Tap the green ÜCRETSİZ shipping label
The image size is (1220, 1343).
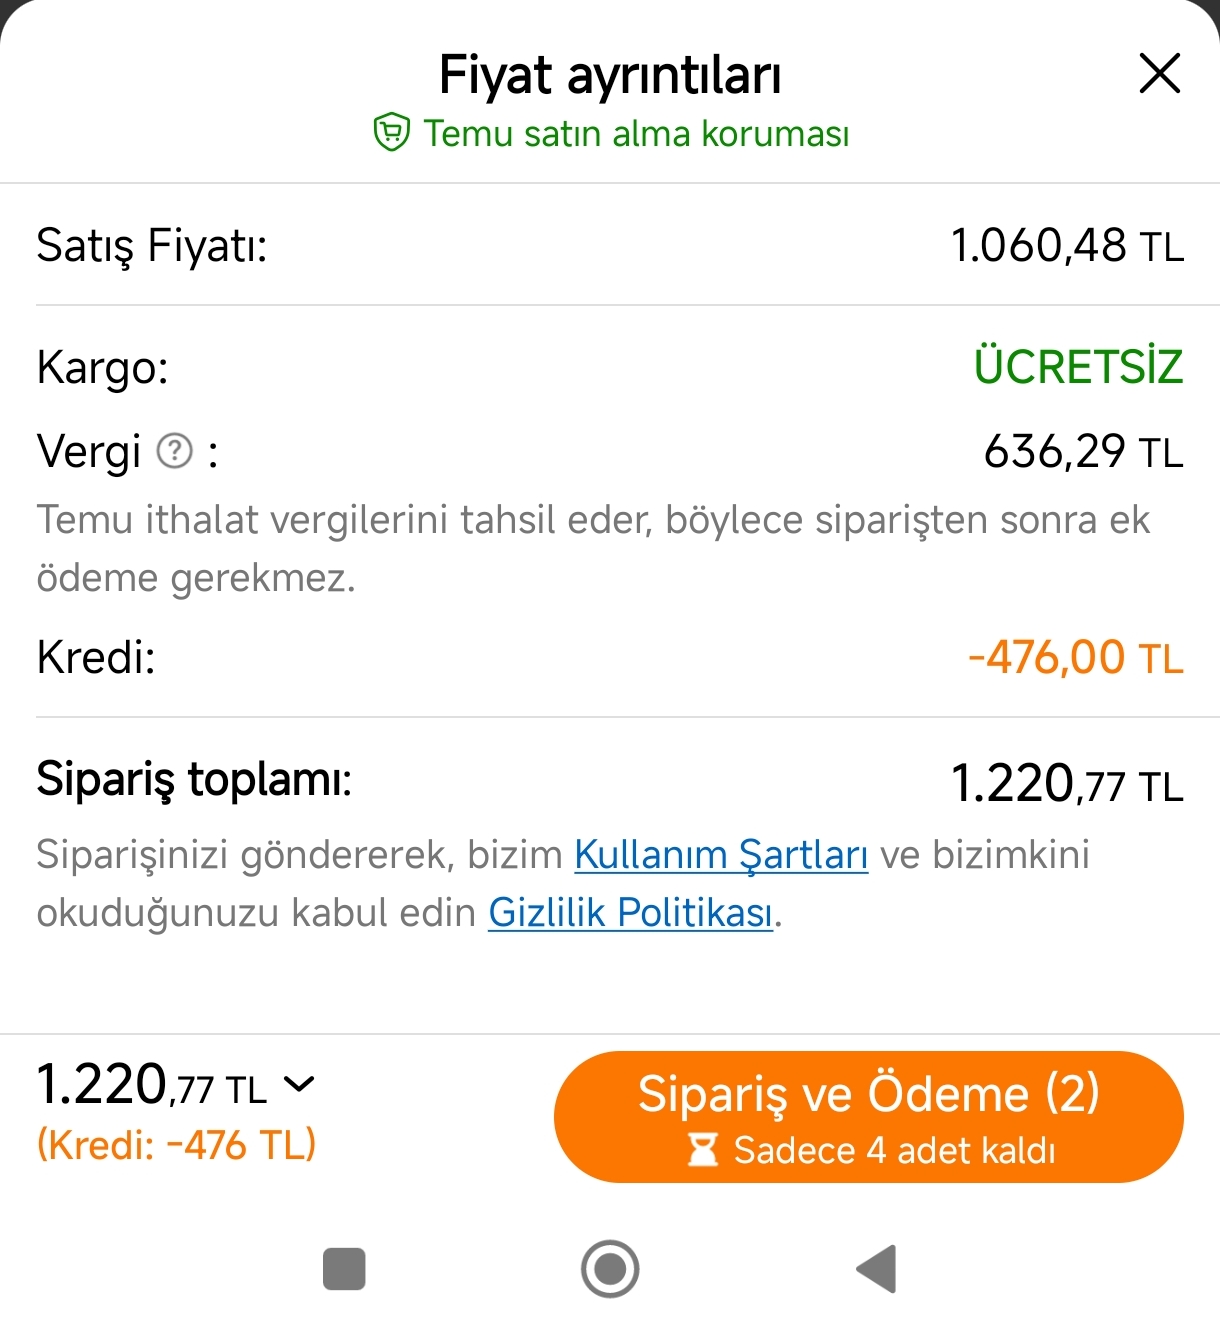[1079, 366]
